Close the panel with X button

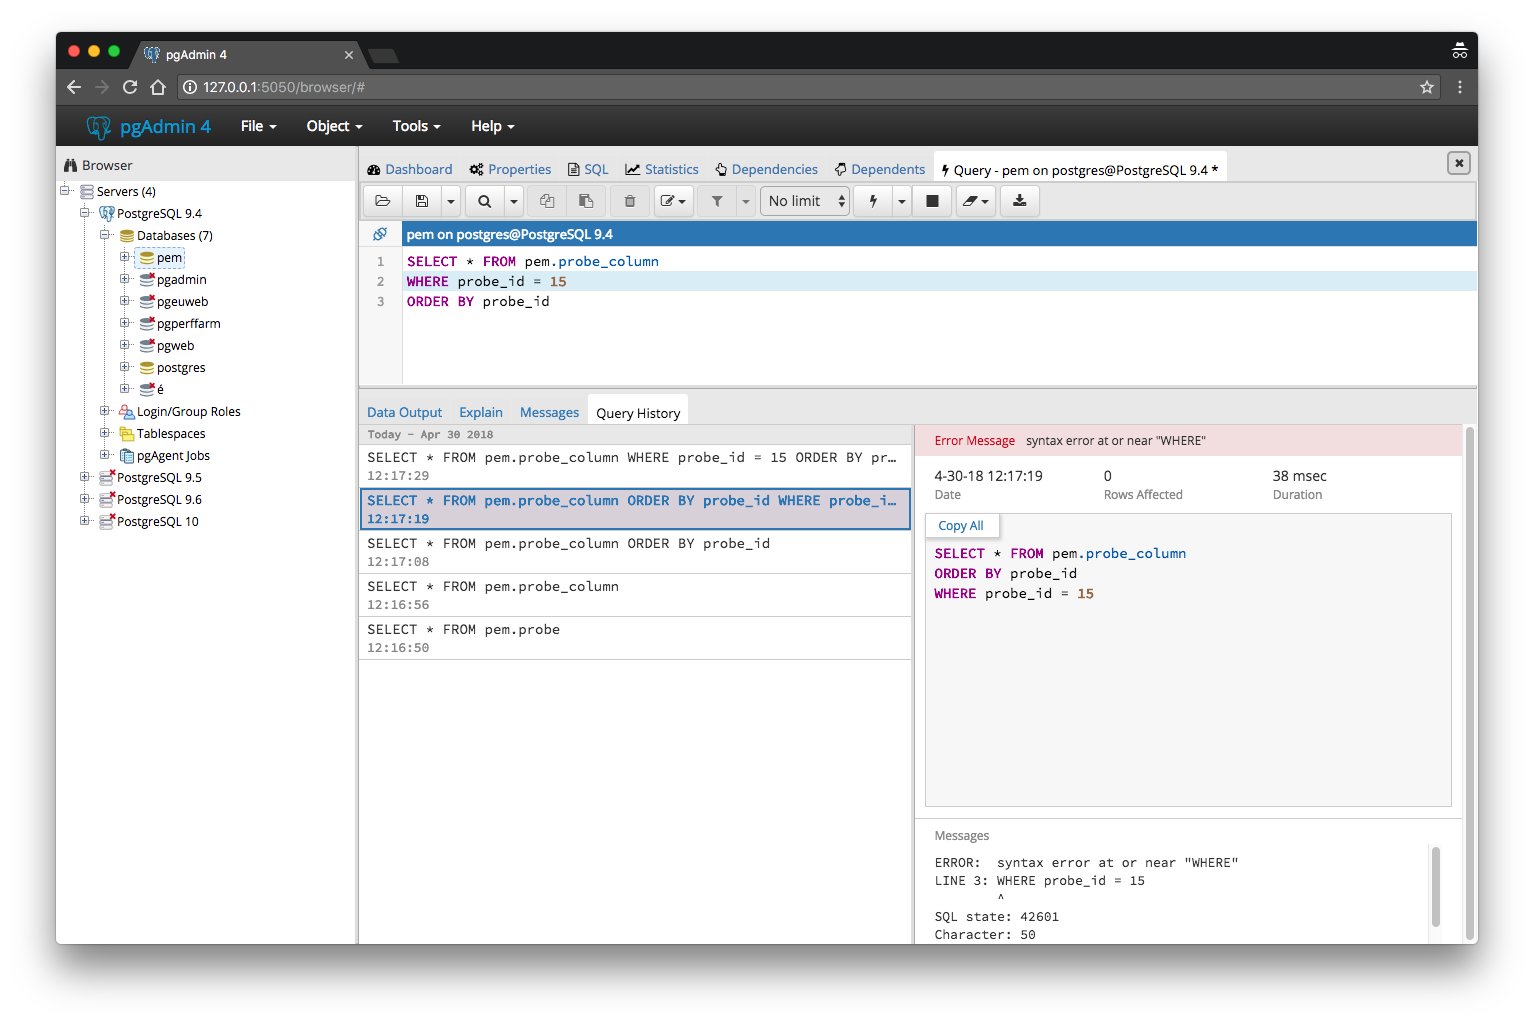1459,163
